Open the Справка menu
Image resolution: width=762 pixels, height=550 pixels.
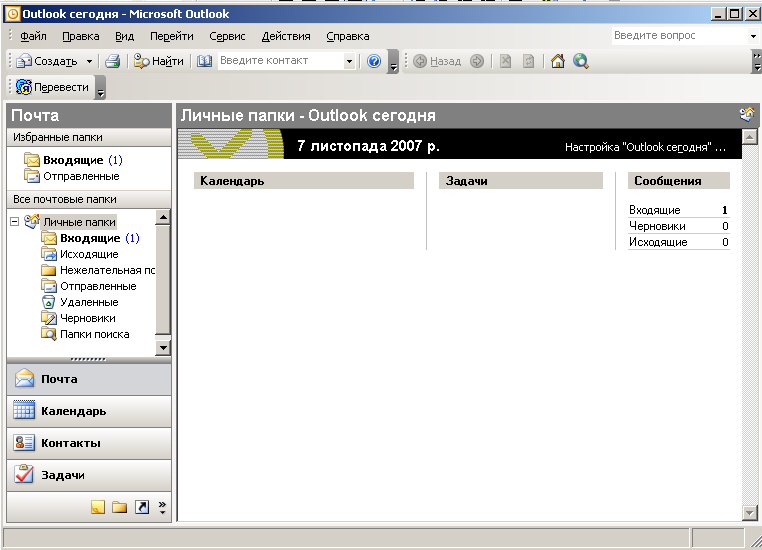point(347,36)
